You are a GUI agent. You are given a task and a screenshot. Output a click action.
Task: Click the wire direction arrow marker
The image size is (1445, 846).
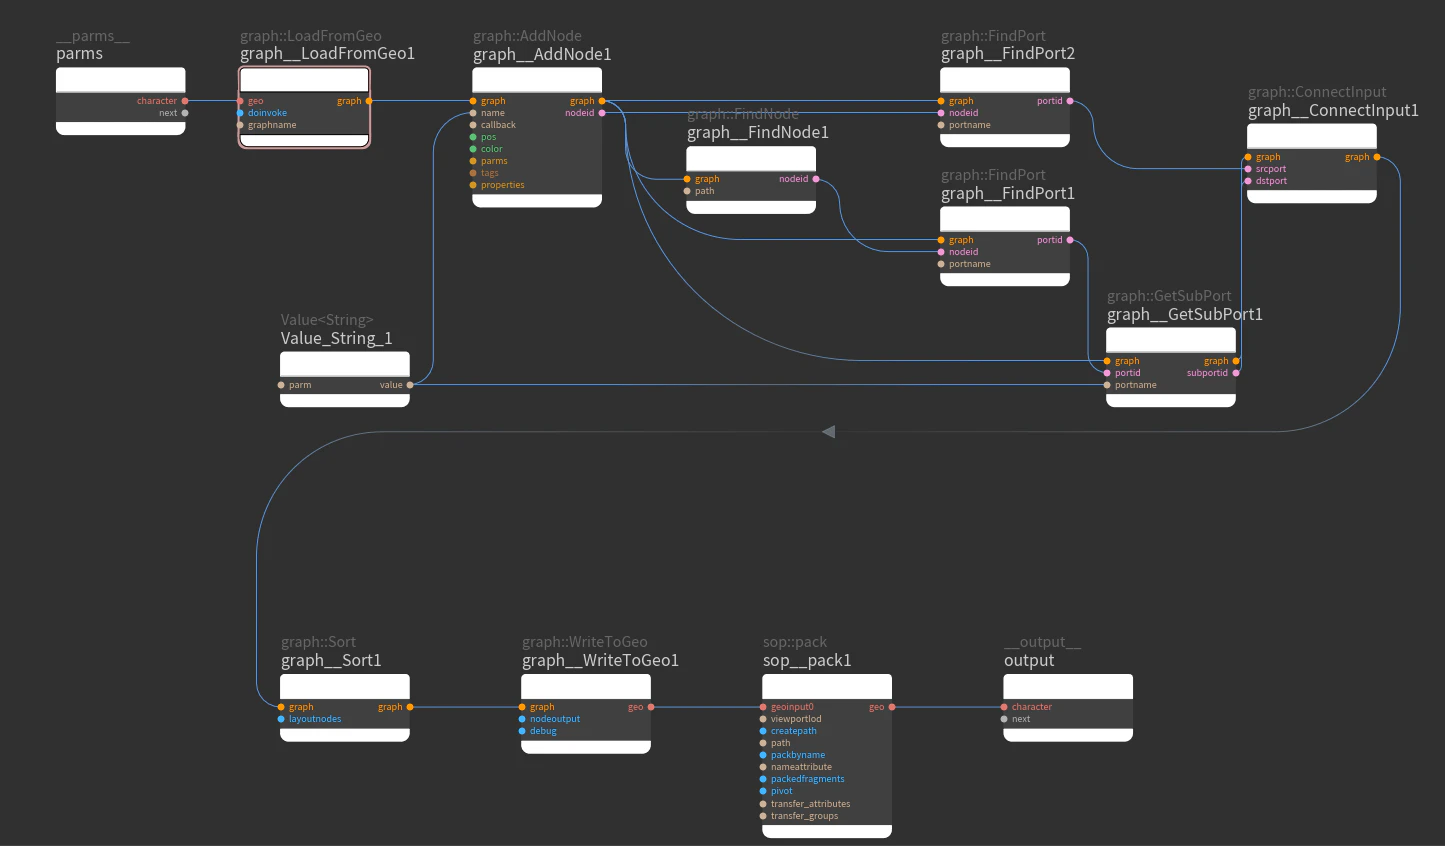pos(828,432)
